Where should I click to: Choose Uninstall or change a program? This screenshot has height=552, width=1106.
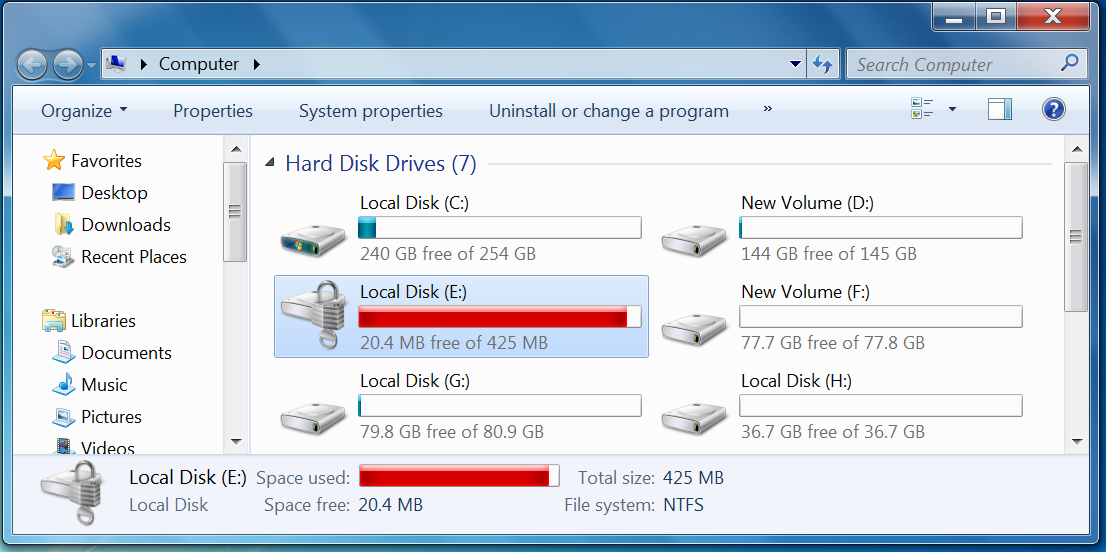(x=609, y=111)
